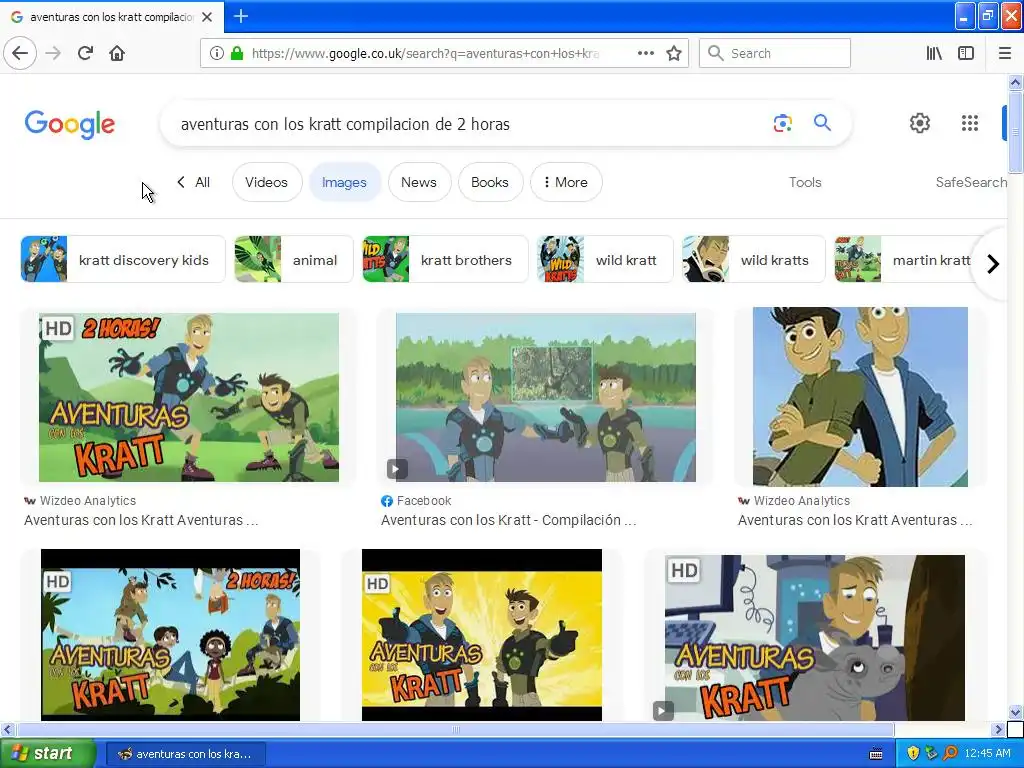Toggle the Firefox sidebar view
Screen dimensions: 1024x768
(x=966, y=53)
